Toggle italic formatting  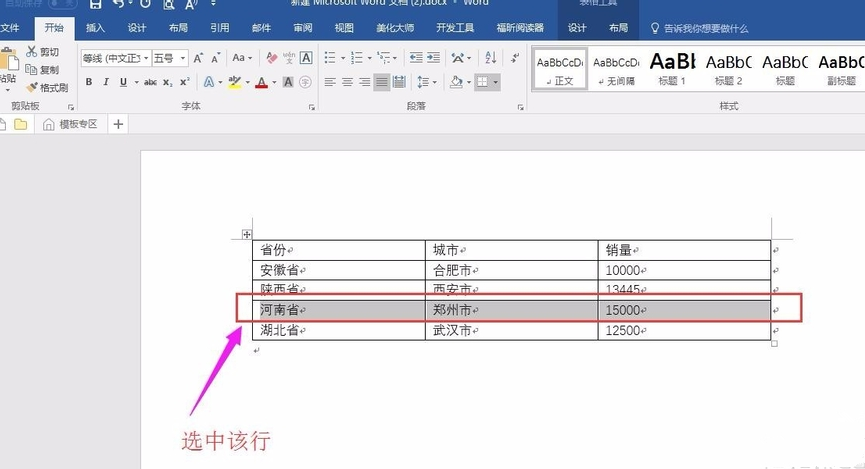tap(105, 82)
